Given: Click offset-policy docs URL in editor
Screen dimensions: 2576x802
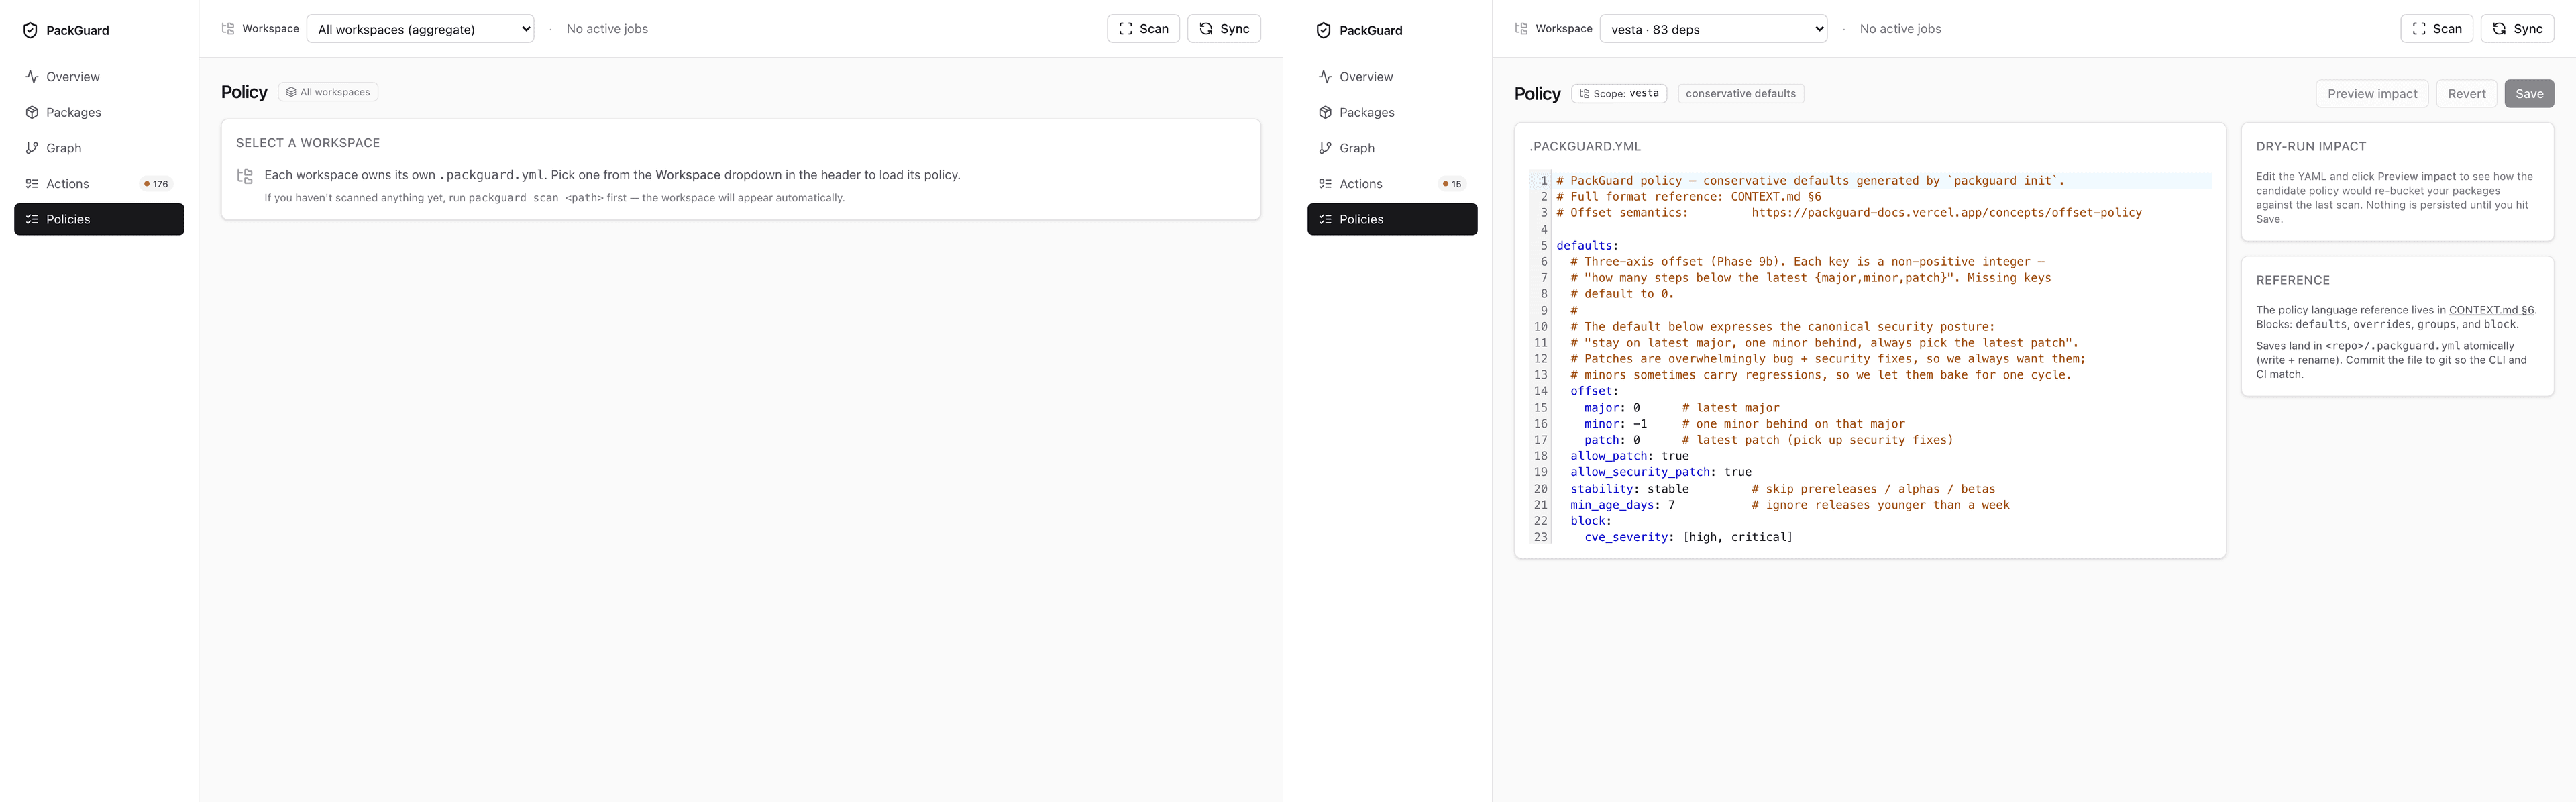Looking at the screenshot, I should [1946, 213].
